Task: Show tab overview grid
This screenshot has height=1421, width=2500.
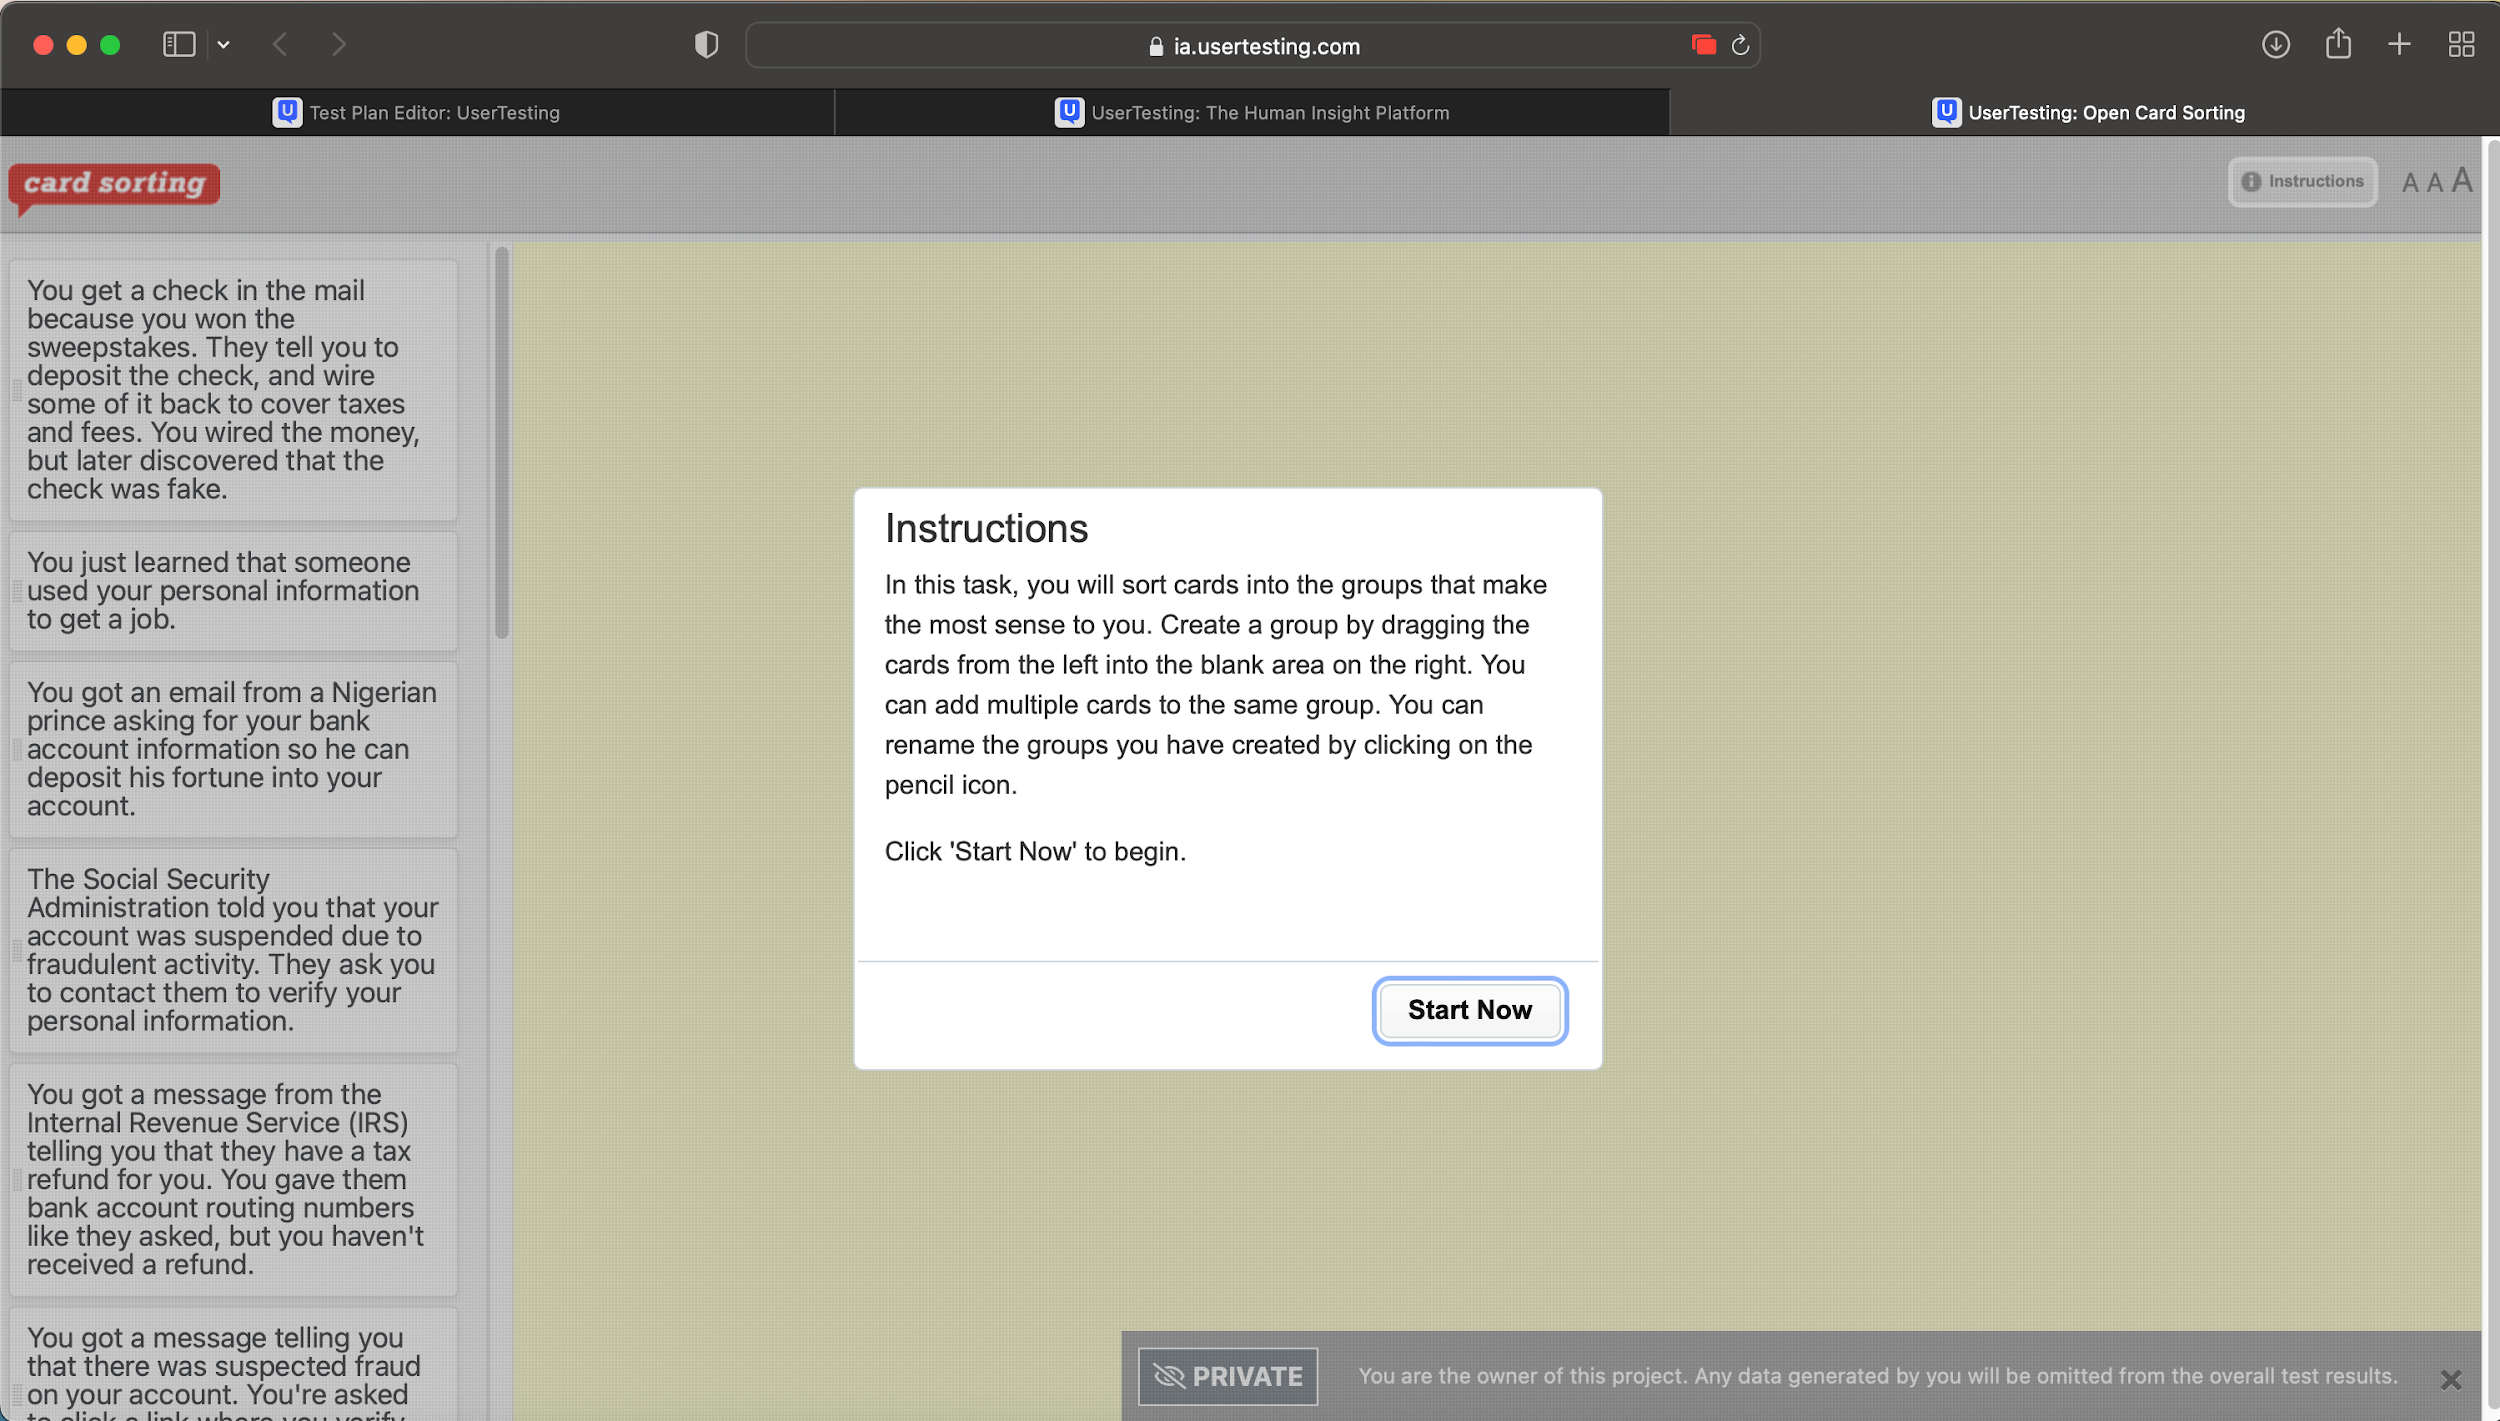Action: [2460, 45]
